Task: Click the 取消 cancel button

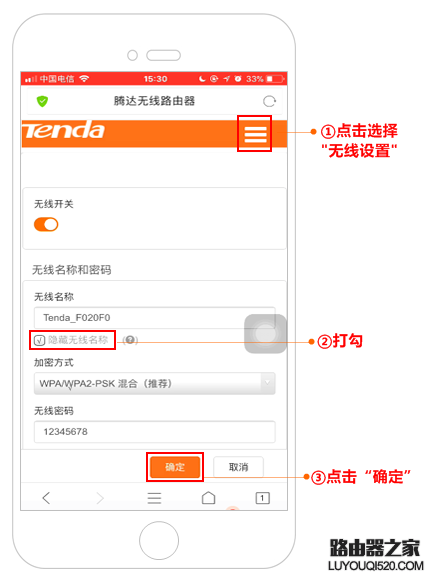Action: (238, 467)
